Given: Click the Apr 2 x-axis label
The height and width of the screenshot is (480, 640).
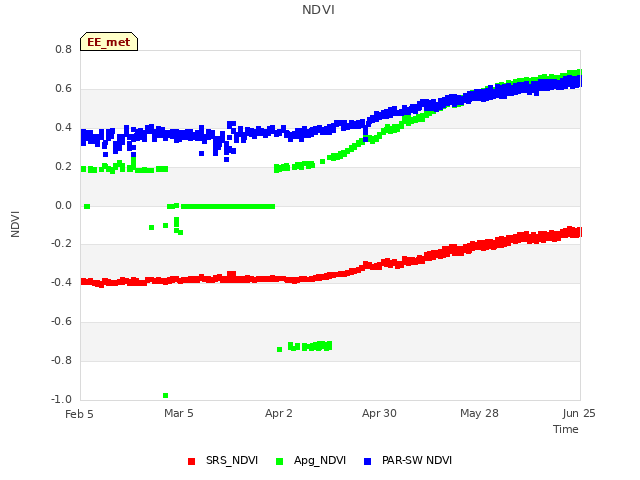Looking at the screenshot, I should [x=279, y=413].
